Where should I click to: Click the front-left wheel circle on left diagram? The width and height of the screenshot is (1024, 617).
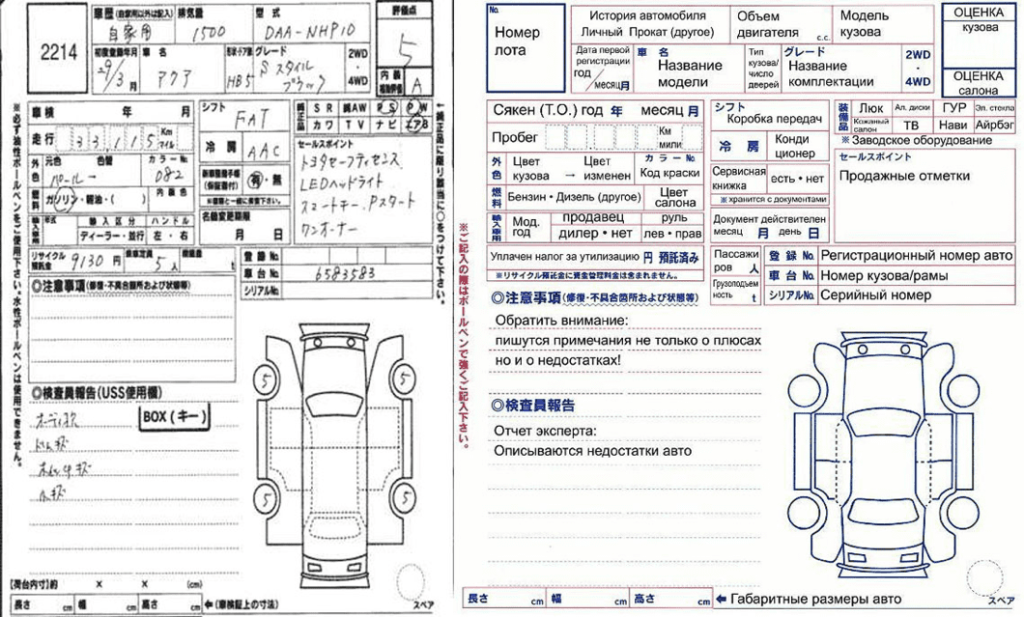(x=266, y=380)
